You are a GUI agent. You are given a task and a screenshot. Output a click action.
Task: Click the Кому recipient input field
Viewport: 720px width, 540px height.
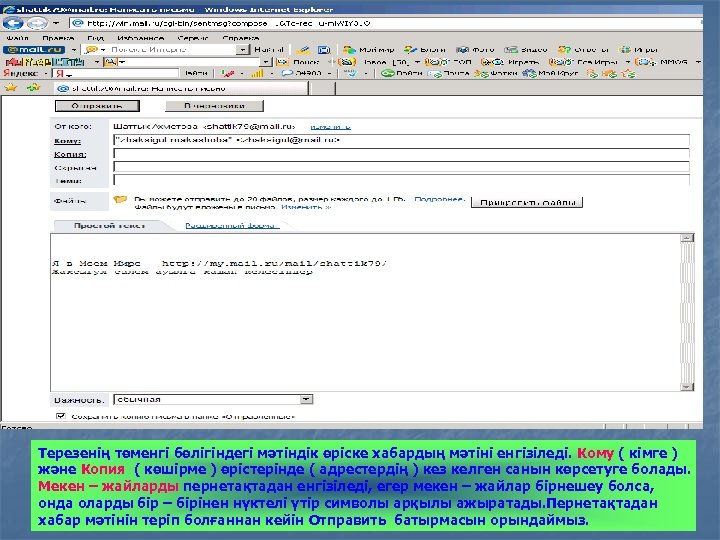[401, 140]
